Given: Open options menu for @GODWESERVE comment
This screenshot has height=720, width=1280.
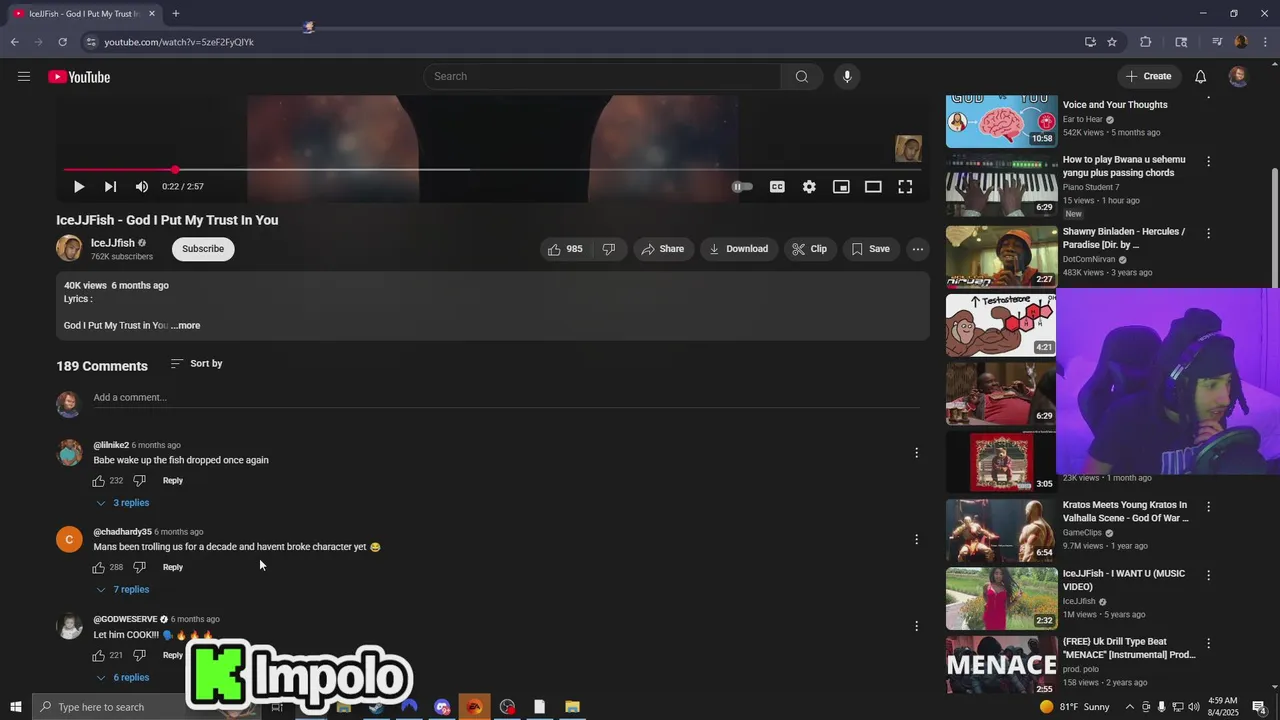Looking at the screenshot, I should pyautogui.click(x=916, y=626).
